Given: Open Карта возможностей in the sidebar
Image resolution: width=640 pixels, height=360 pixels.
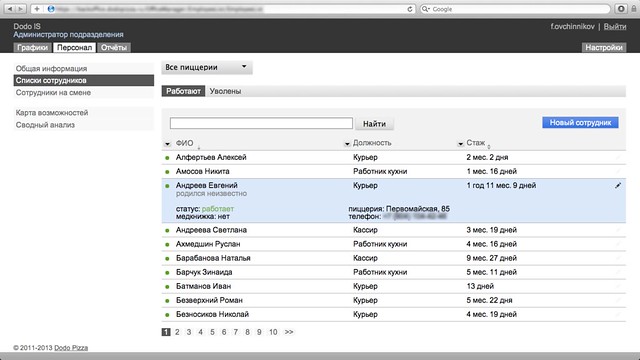Looking at the screenshot, I should tap(84, 113).
